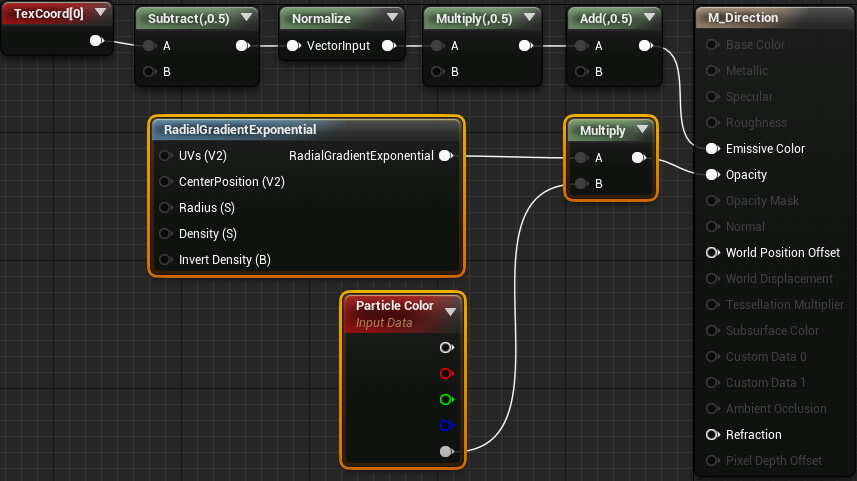Viewport: 857px width, 481px height.
Task: Click the TexCoord[0] output pin
Action: [x=97, y=40]
